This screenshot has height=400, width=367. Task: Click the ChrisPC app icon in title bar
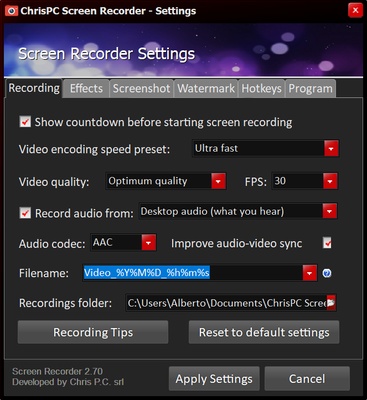click(11, 11)
